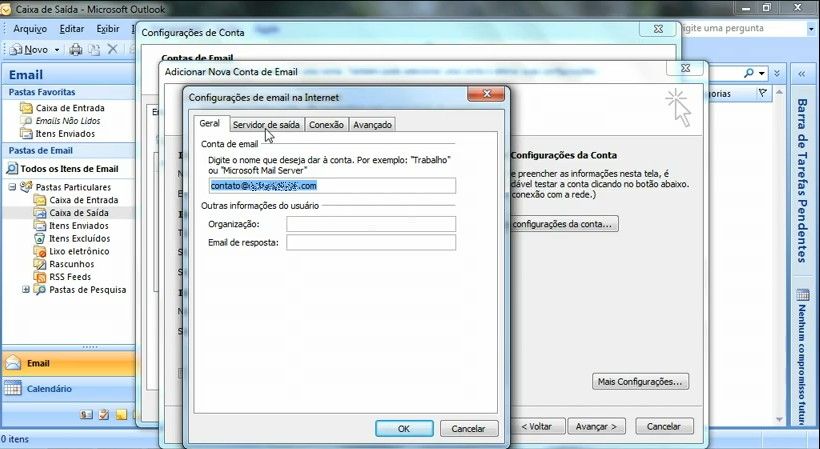Screen dimensions: 820x449
Task: Switch to the Servidor de saída tab
Action: (x=265, y=125)
